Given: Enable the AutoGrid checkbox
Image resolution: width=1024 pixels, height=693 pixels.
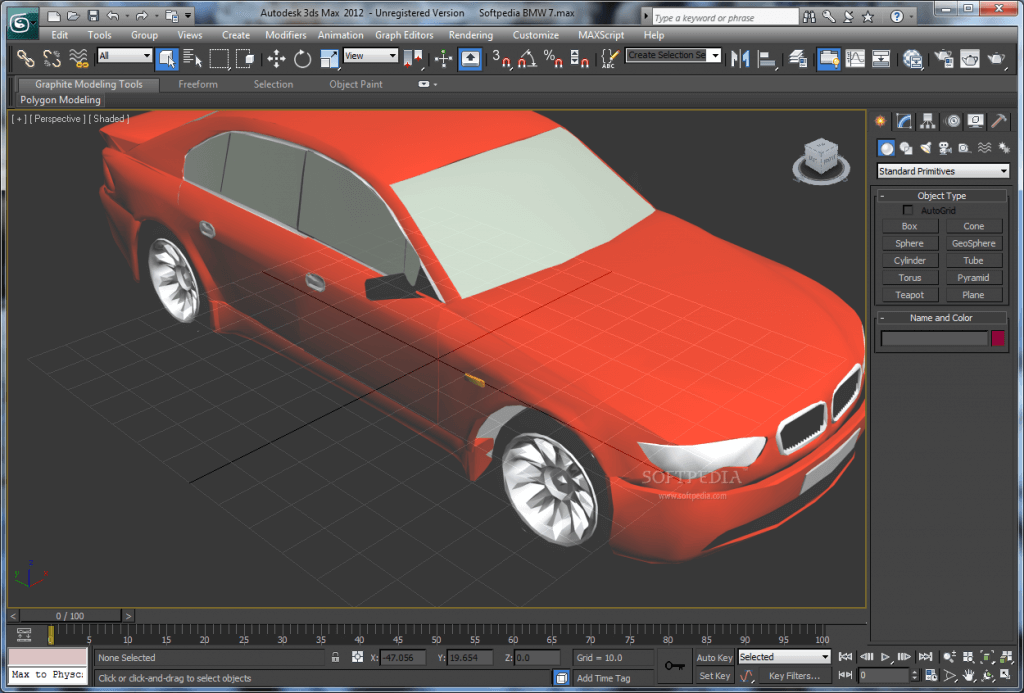Looking at the screenshot, I should pos(908,211).
